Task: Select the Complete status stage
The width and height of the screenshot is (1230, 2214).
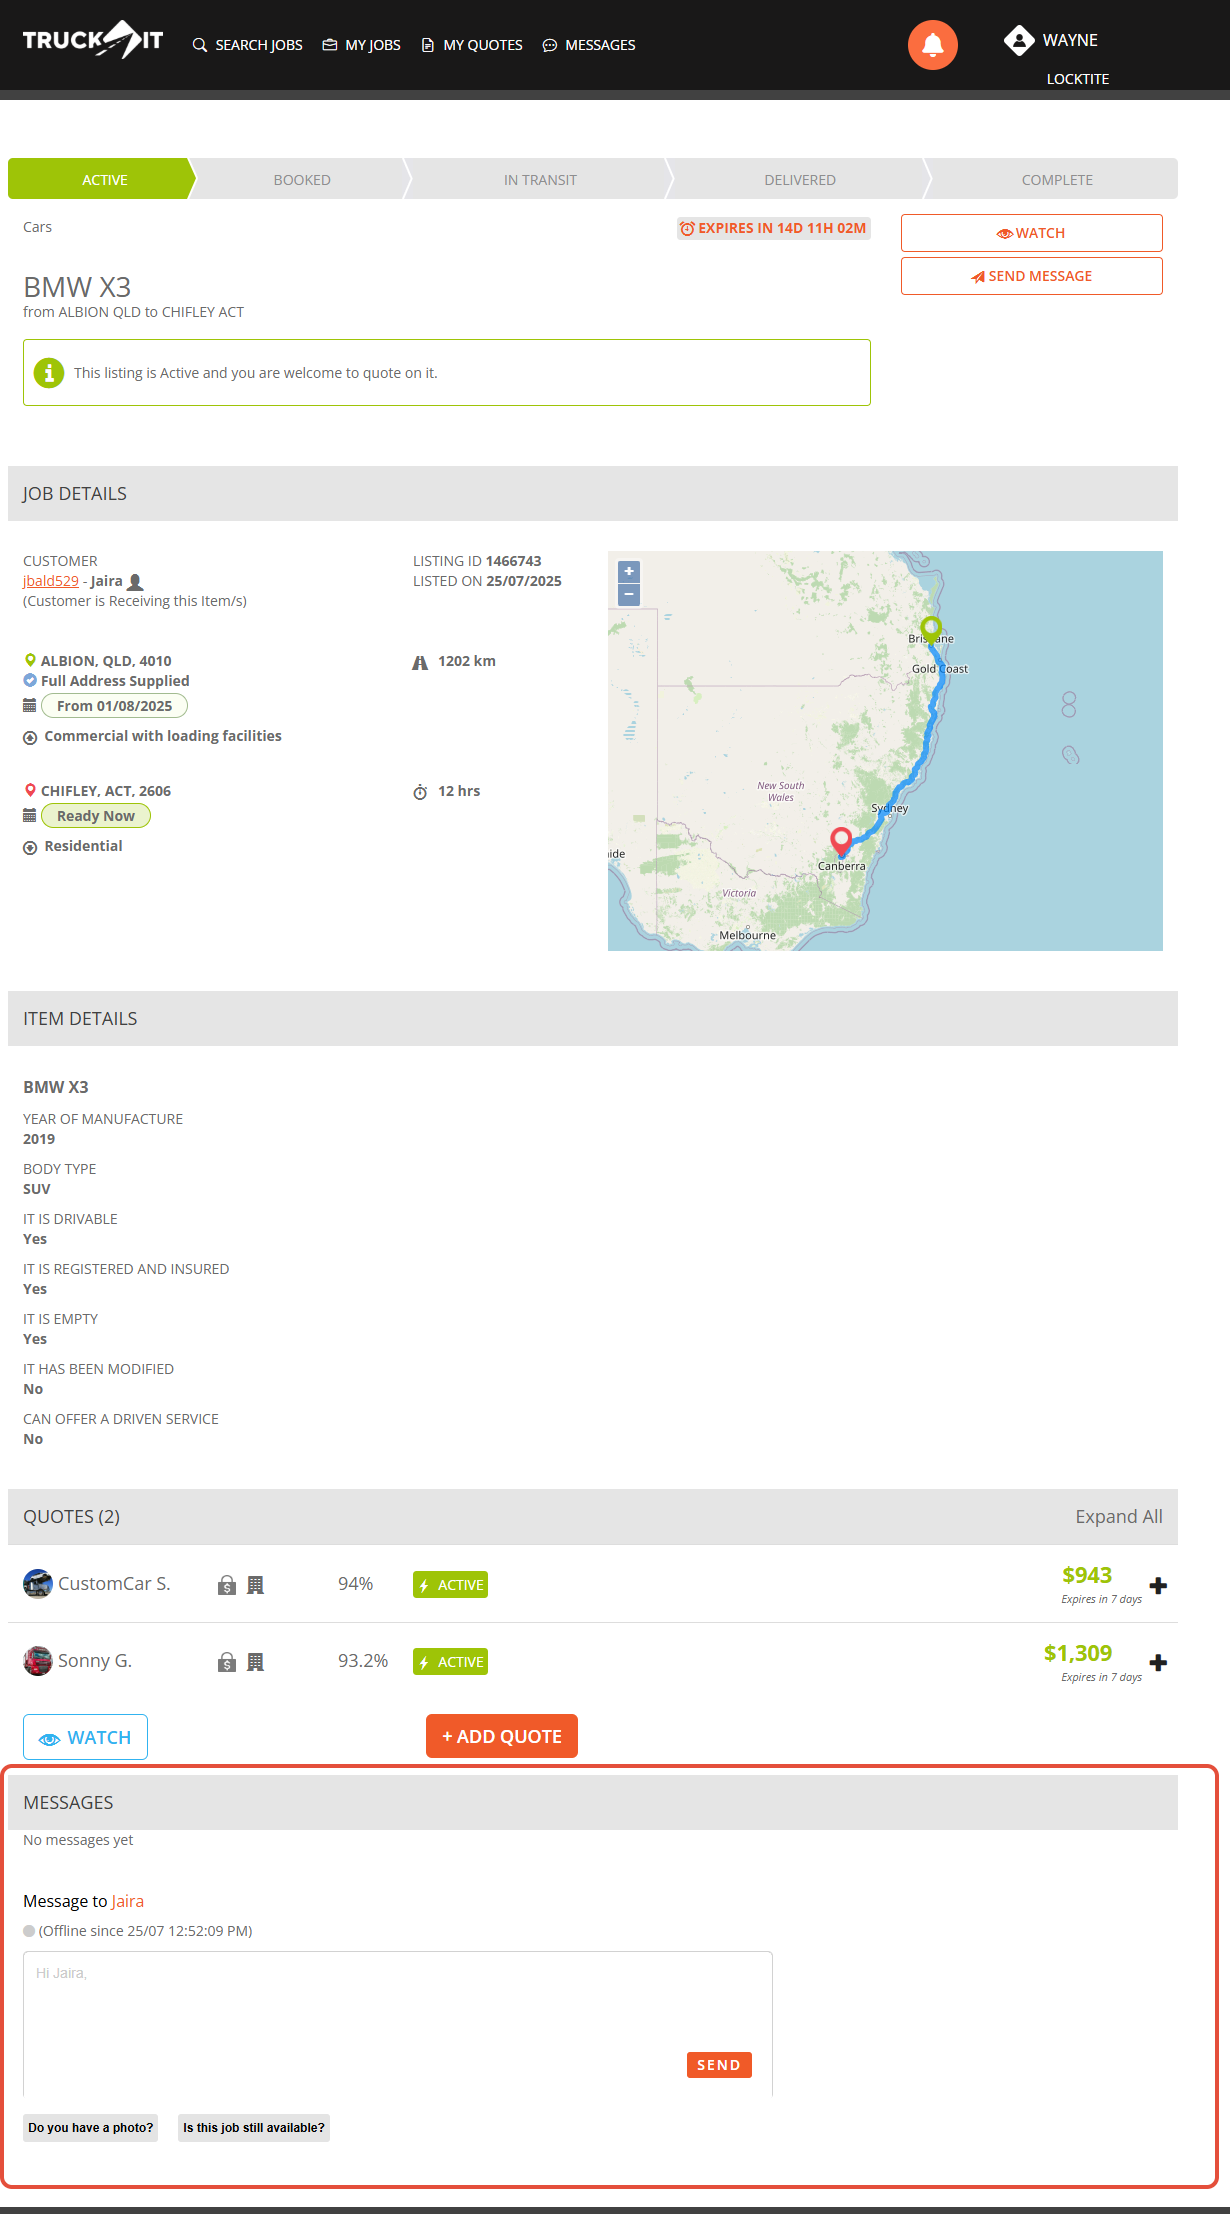Action: 1056,179
